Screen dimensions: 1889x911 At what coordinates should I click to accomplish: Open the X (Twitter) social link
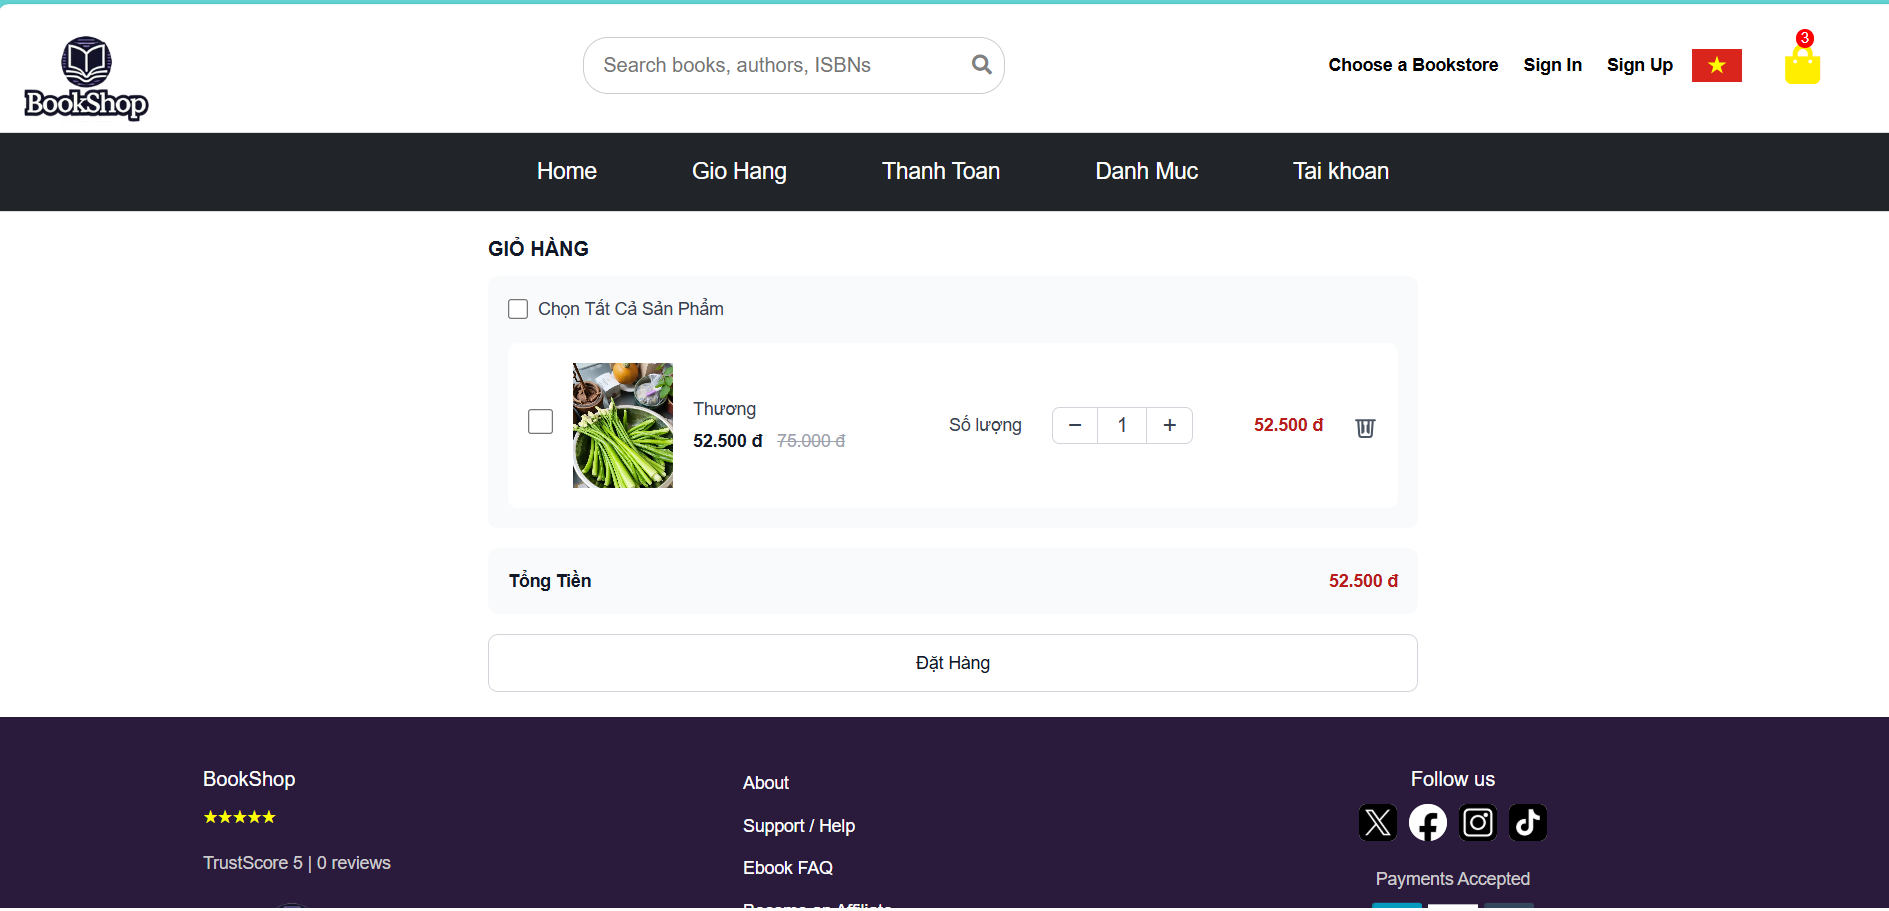coord(1377,822)
